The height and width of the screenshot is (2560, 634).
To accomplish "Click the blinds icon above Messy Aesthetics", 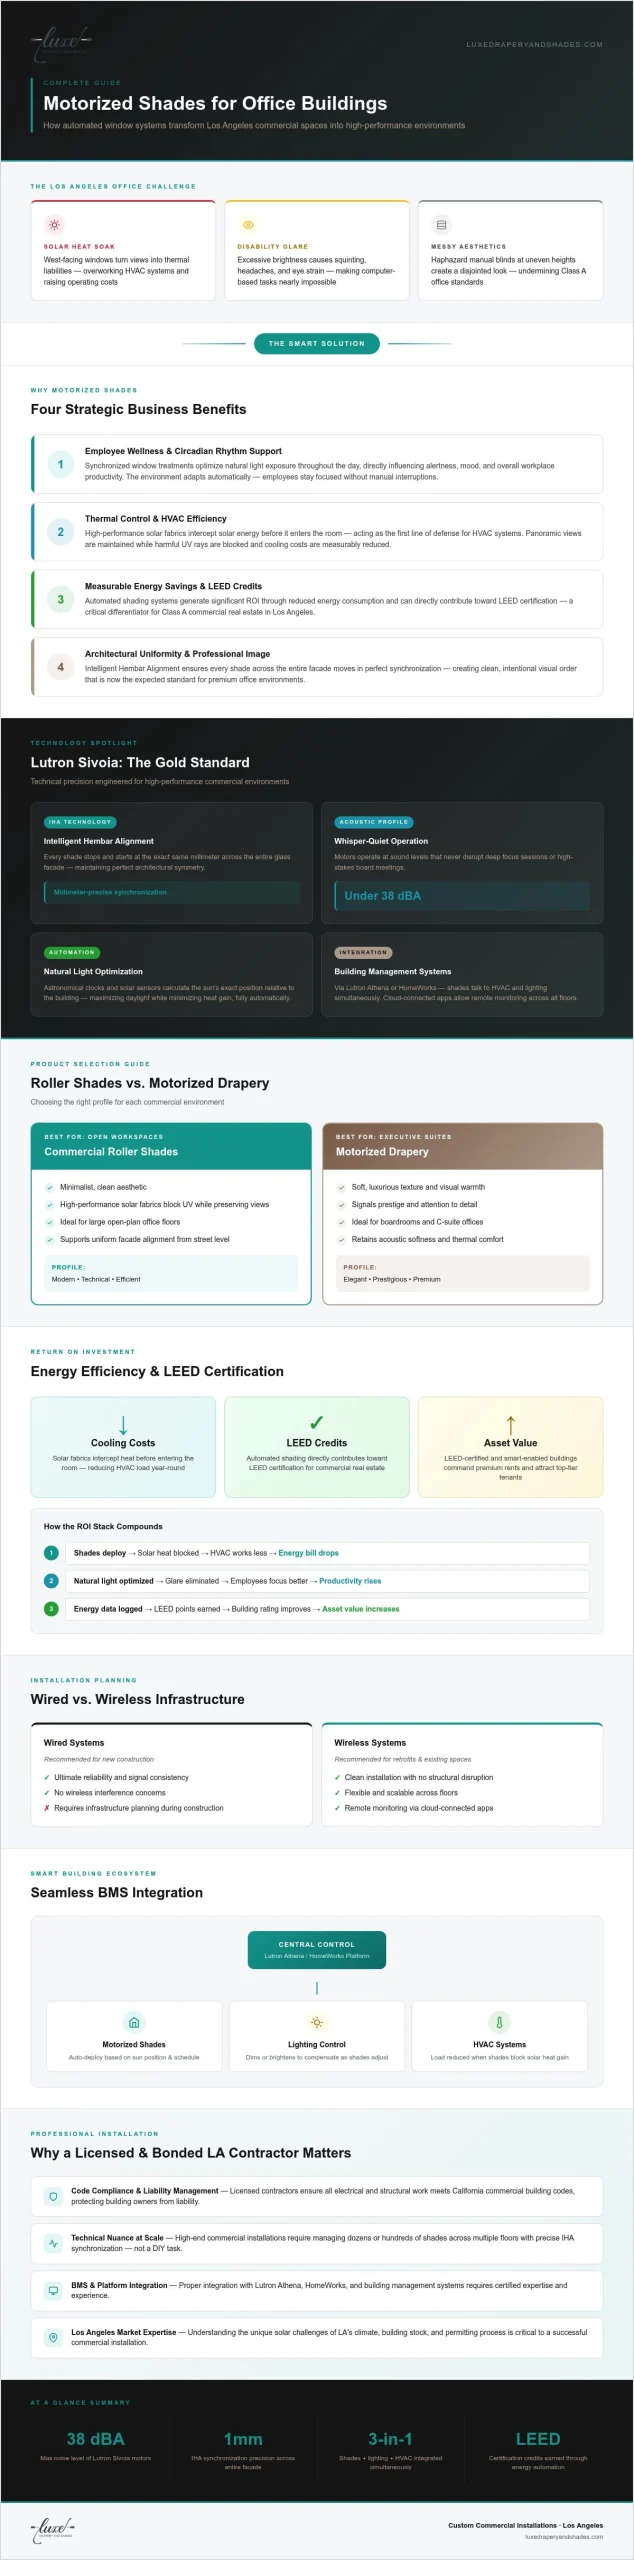I will tap(441, 225).
